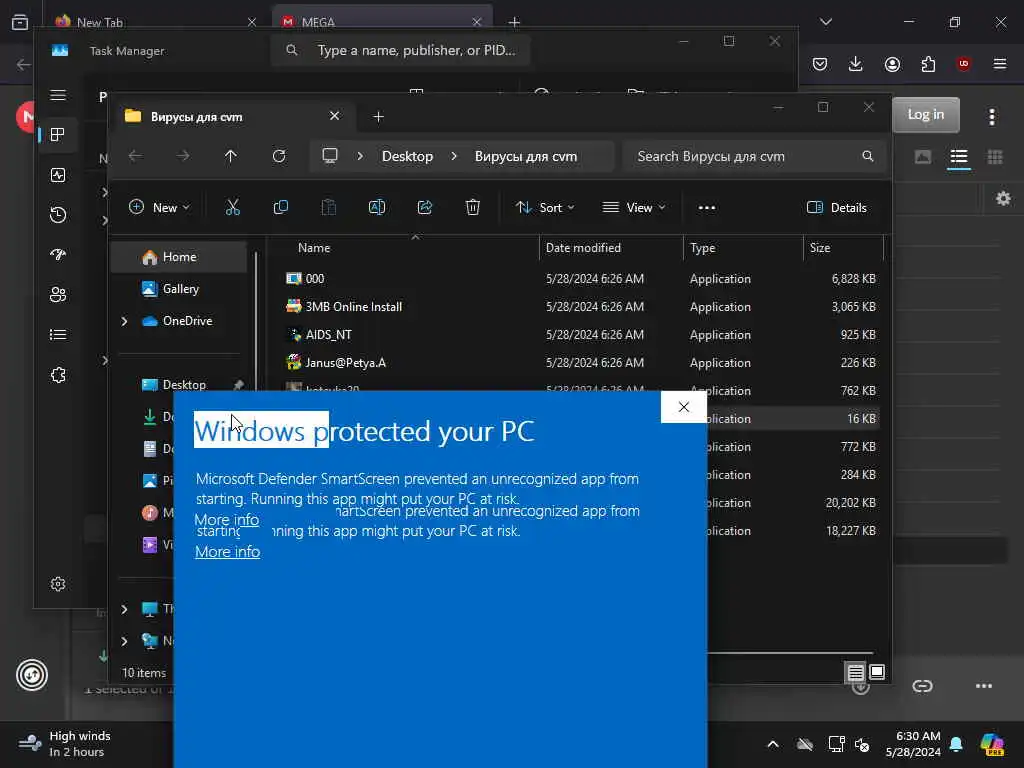Open the View dropdown in Explorer

[633, 208]
